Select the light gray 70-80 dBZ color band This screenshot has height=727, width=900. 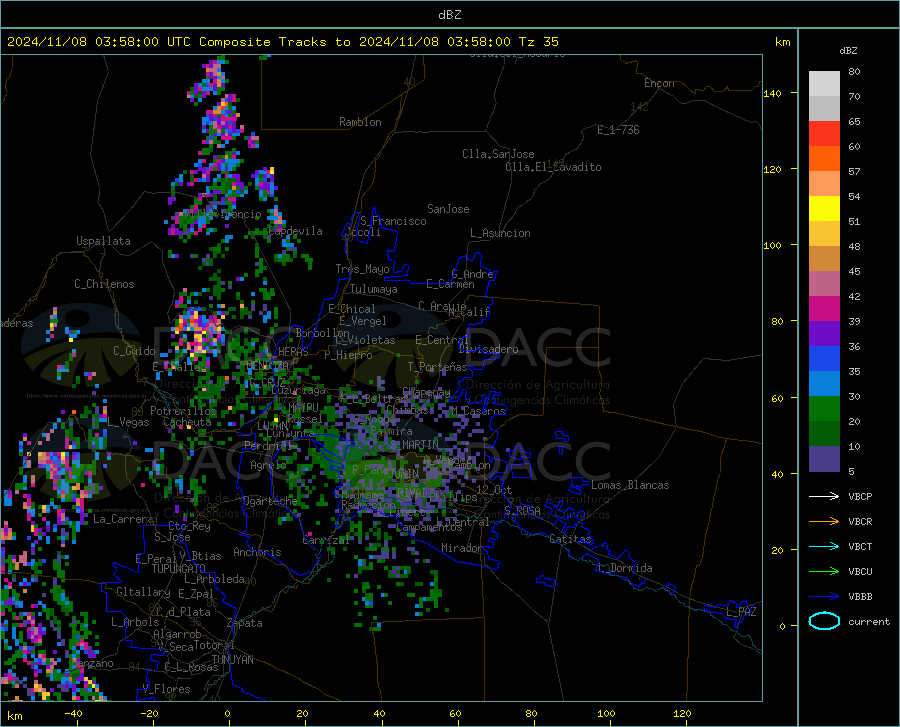[824, 84]
